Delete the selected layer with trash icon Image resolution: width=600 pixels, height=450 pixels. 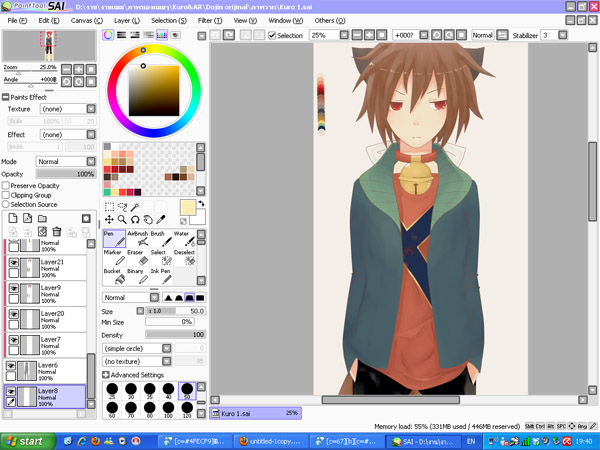point(57,232)
